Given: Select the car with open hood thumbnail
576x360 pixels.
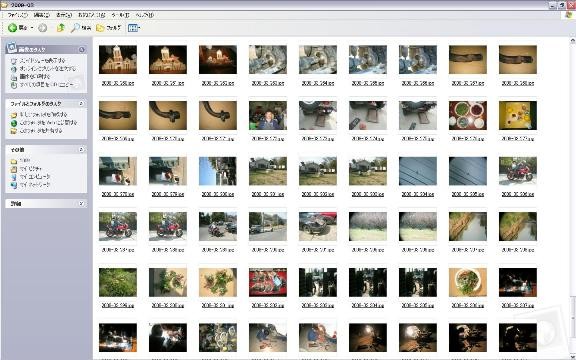Looking at the screenshot, I should (318, 227).
